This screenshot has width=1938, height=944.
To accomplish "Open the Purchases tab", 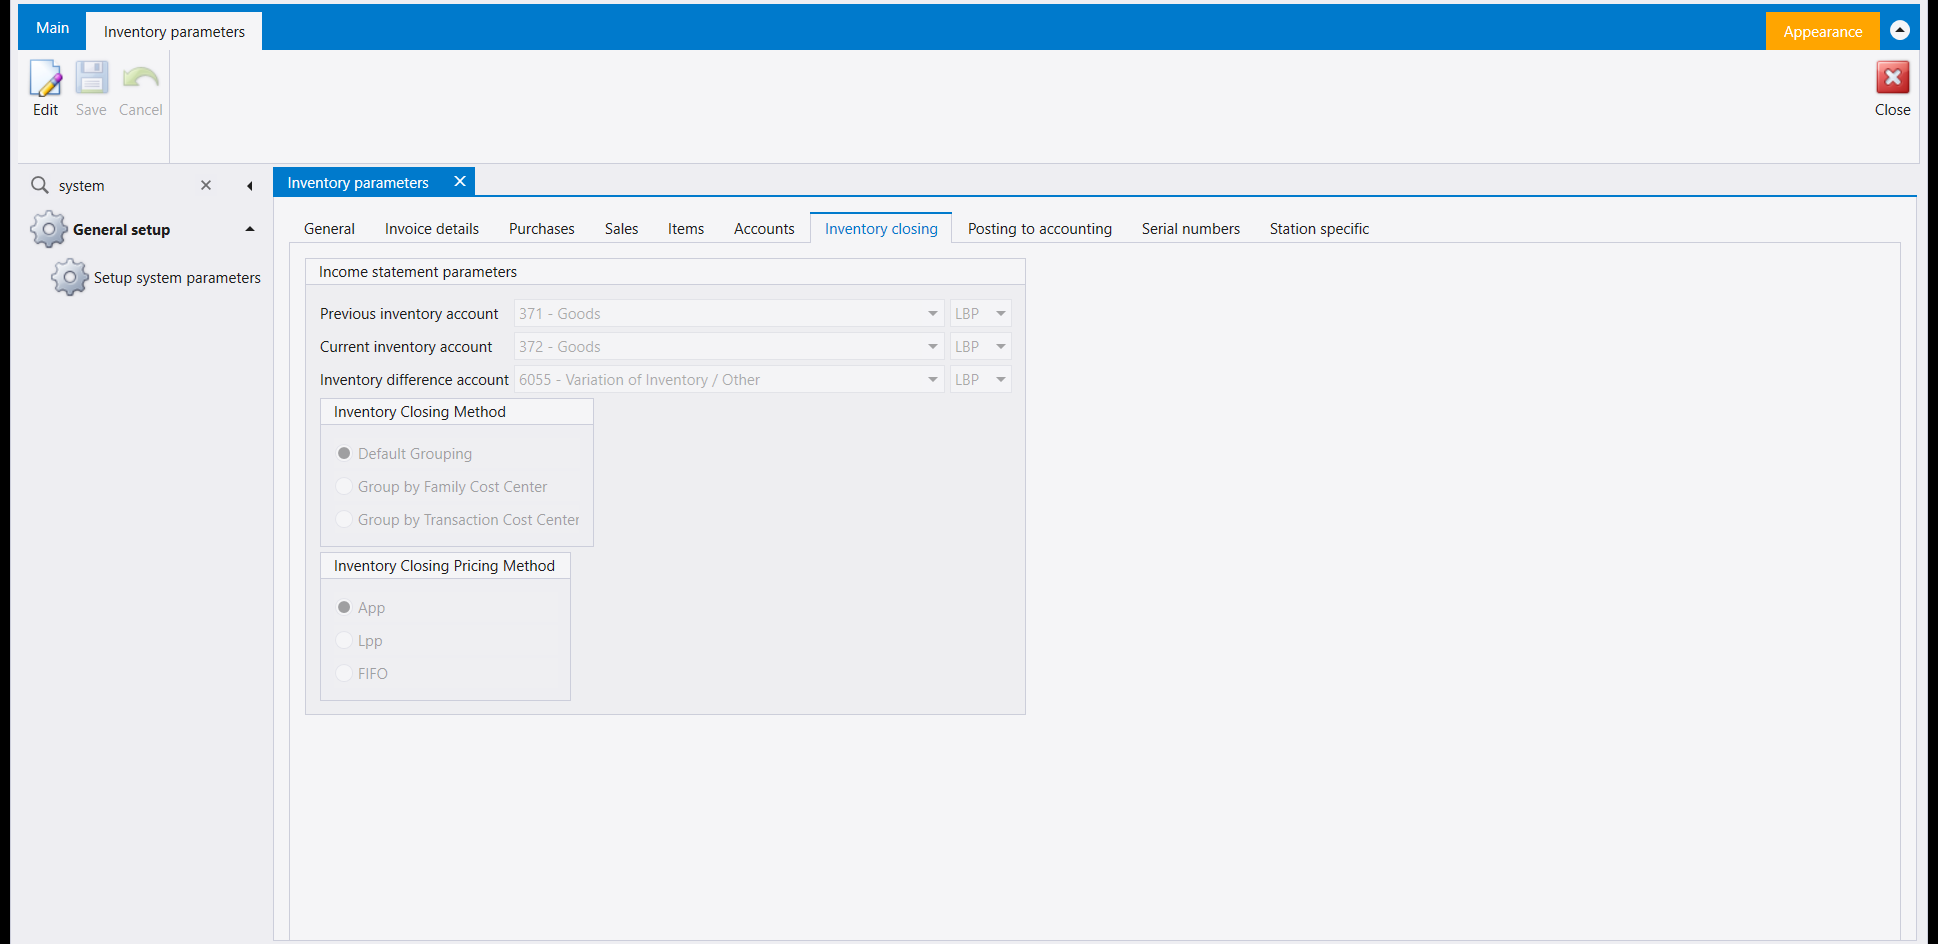I will (x=542, y=228).
